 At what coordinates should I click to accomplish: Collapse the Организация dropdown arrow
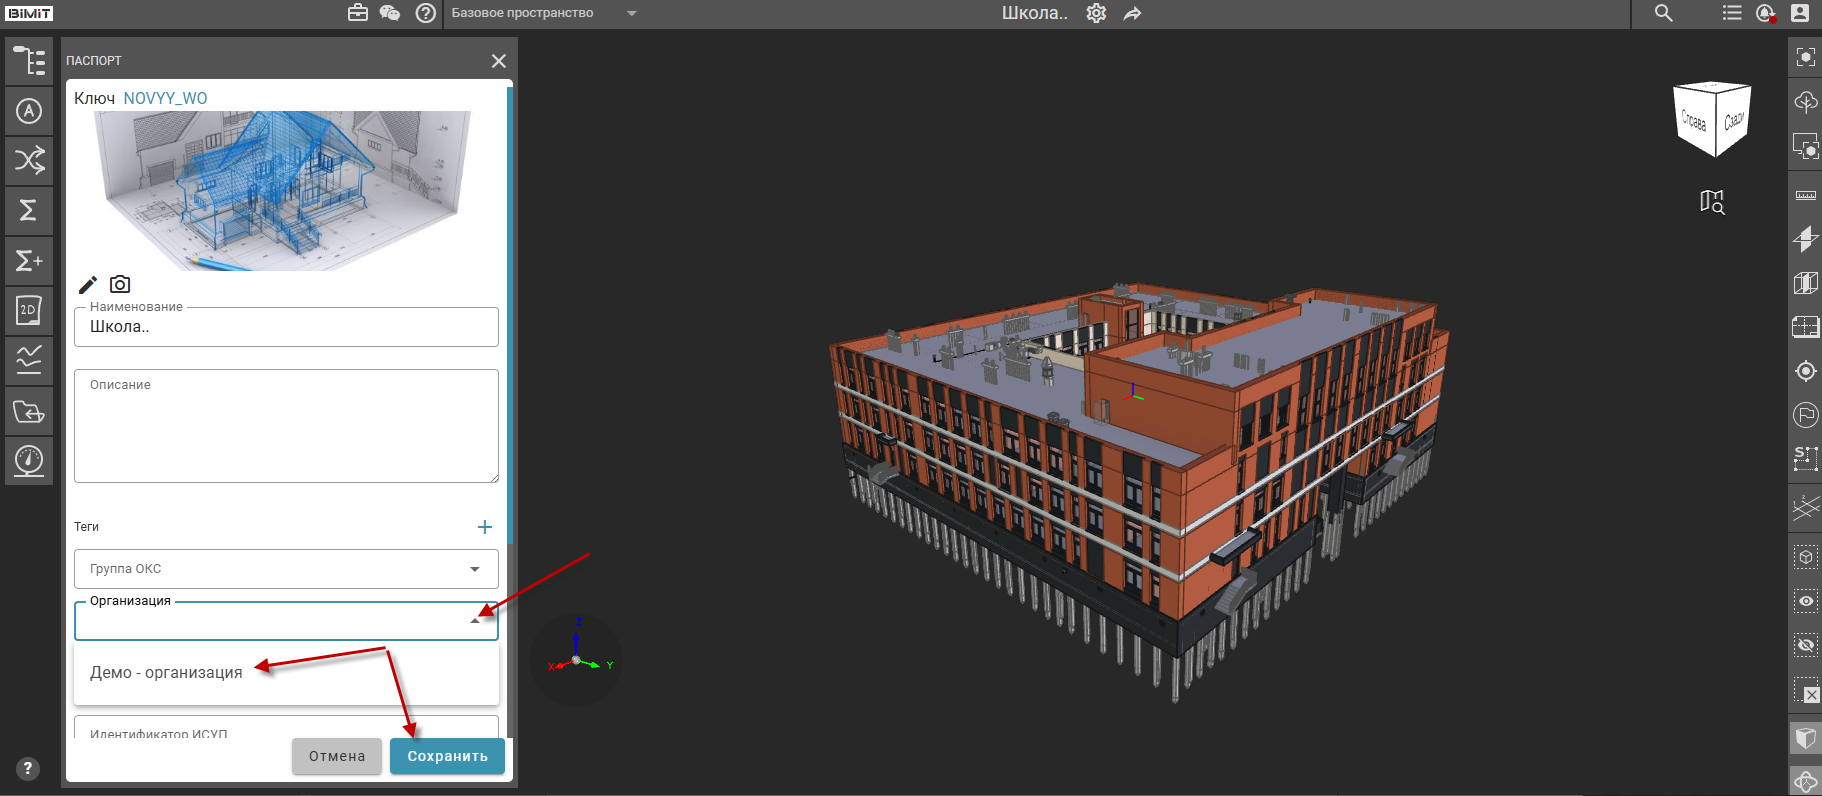point(475,621)
